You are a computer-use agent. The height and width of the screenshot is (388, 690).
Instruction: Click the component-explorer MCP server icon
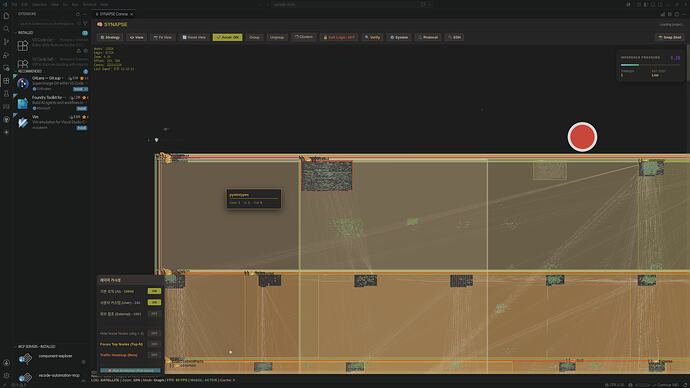click(x=26, y=359)
